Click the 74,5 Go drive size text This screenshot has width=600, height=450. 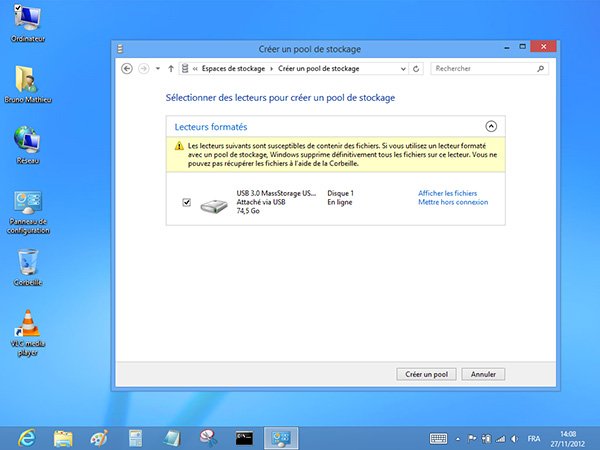coord(248,211)
